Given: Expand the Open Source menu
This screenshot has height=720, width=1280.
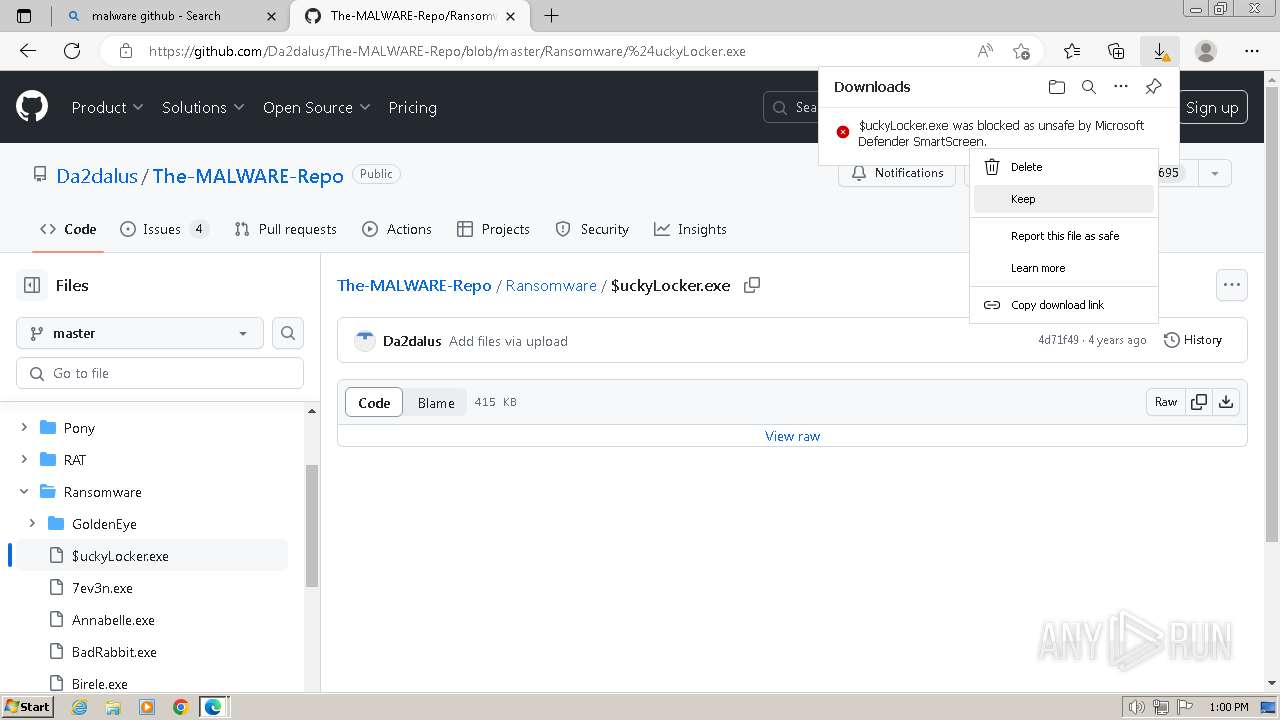Looking at the screenshot, I should point(316,107).
